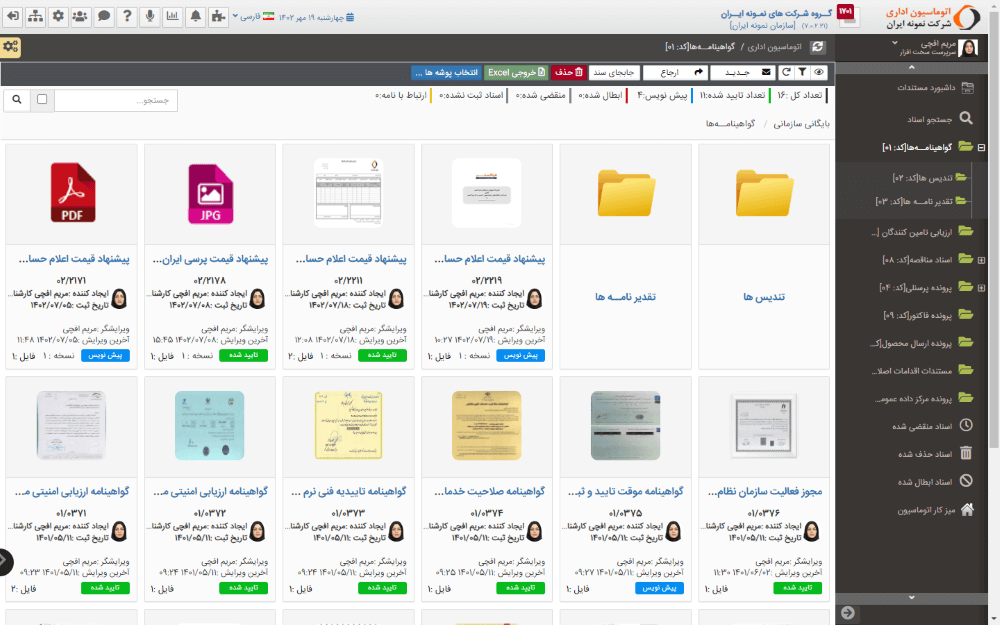Open the chat bubble icon
This screenshot has width=1000, height=625.
coord(104,16)
